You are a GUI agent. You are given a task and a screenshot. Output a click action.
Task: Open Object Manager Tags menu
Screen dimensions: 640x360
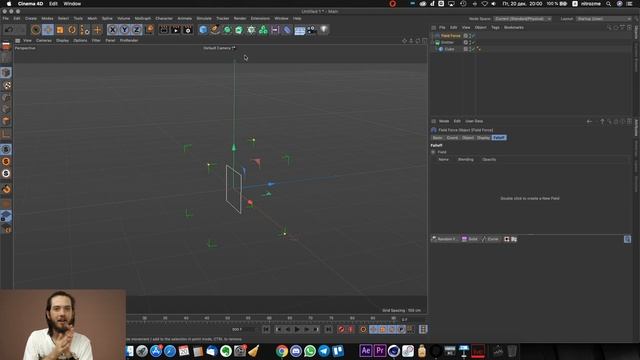495,27
